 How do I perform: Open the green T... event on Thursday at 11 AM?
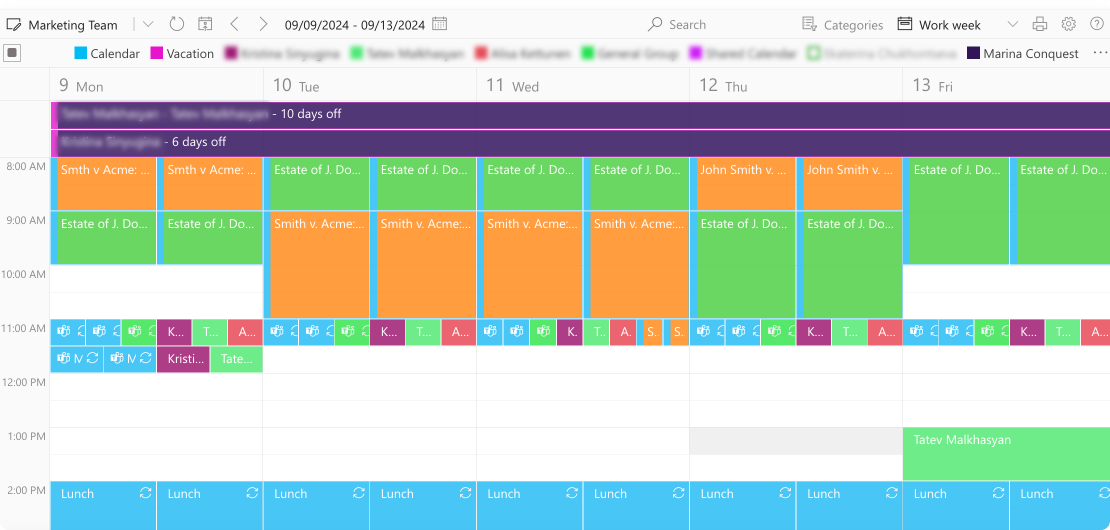[849, 332]
